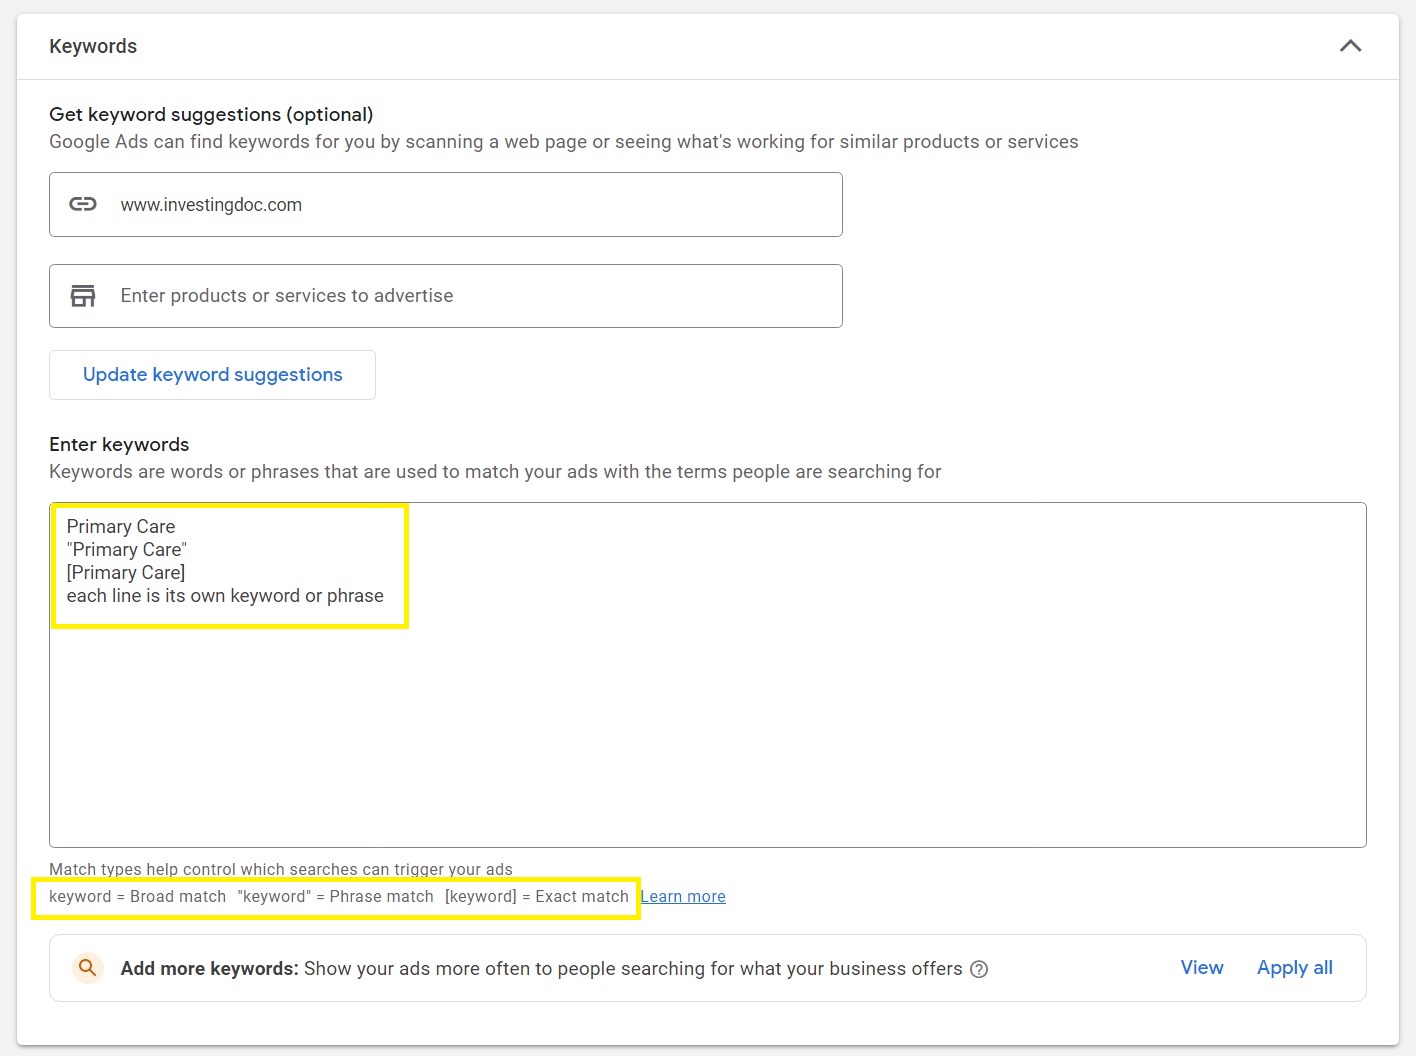Collapse the Keywords section with the chevron
This screenshot has width=1416, height=1056.
[1350, 46]
